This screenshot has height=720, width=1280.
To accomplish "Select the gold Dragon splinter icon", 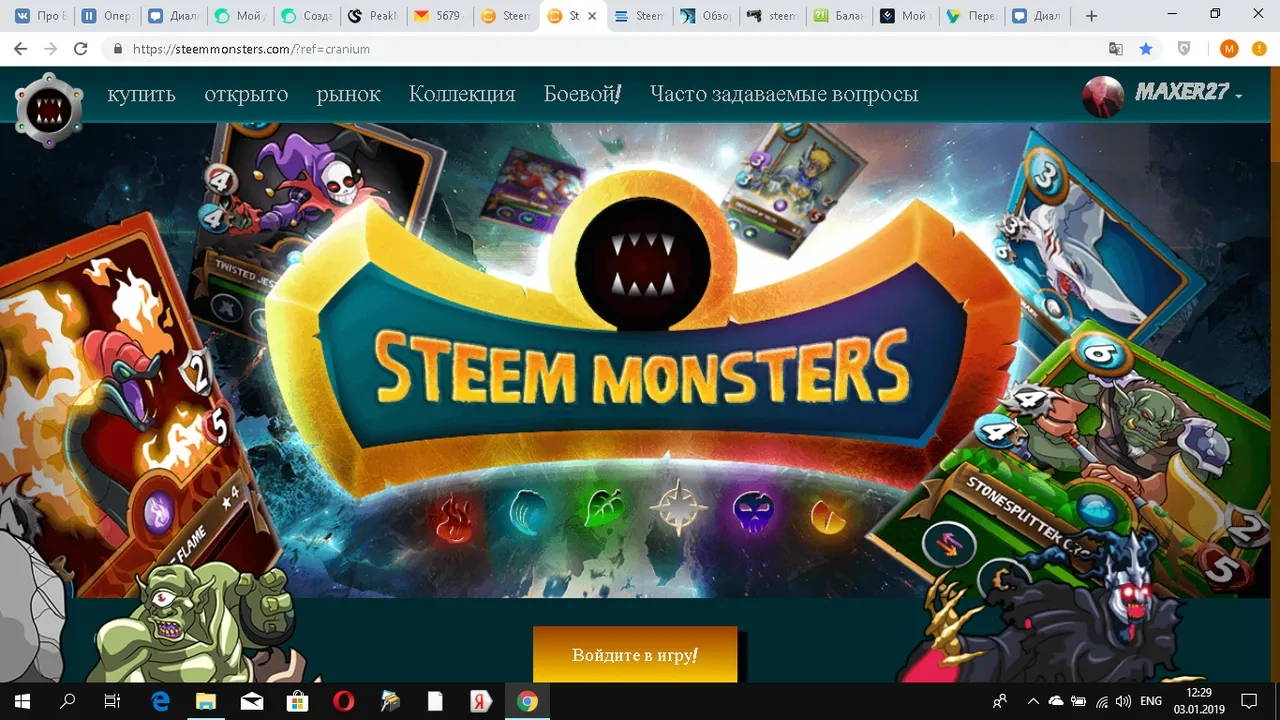I will click(x=828, y=517).
